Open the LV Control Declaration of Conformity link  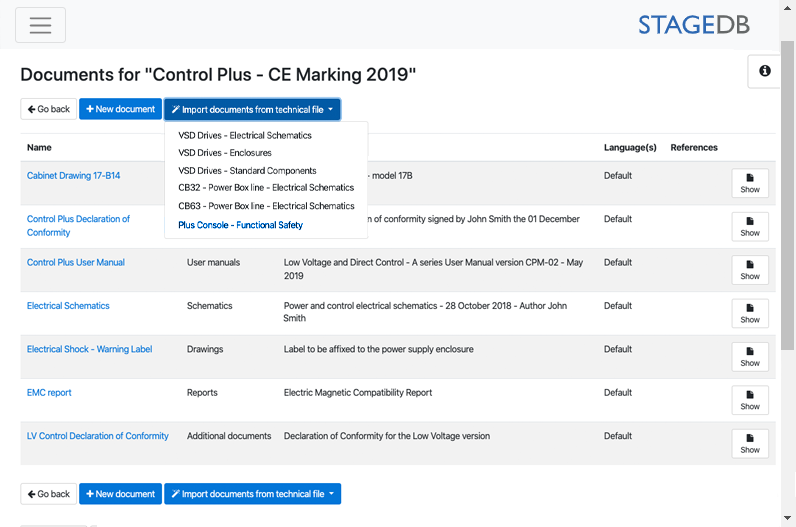[97, 436]
